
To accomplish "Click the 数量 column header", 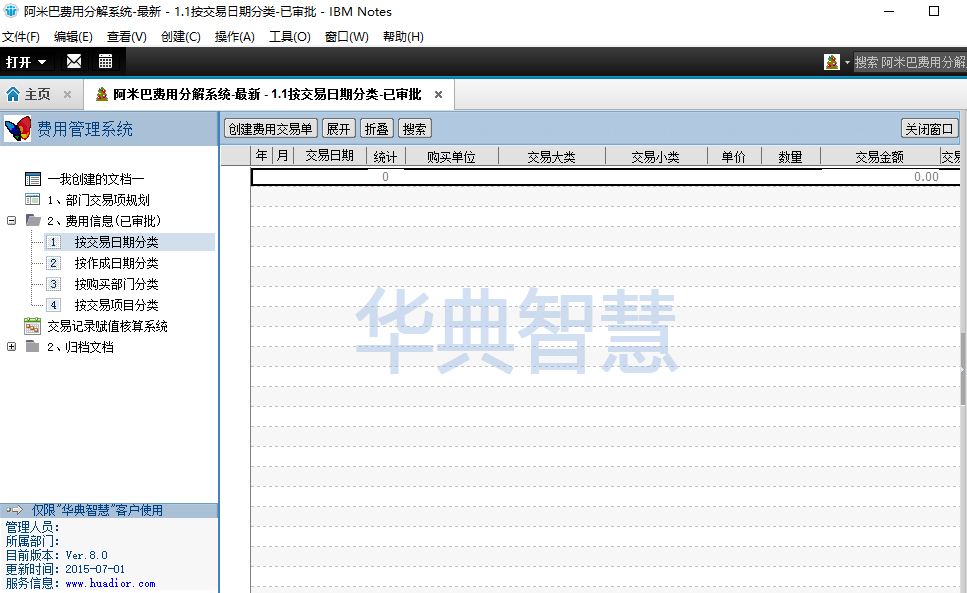I will pos(791,156).
